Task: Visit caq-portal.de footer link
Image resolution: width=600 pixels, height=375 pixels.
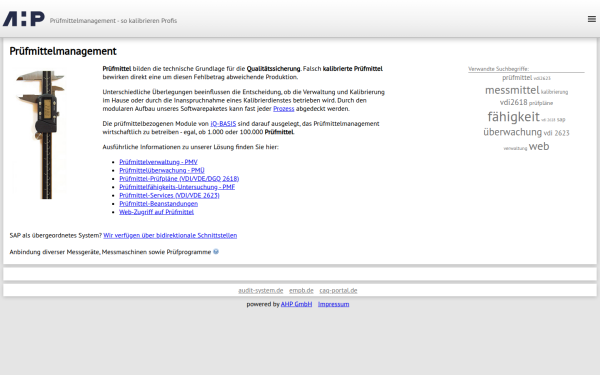Action: click(x=338, y=290)
